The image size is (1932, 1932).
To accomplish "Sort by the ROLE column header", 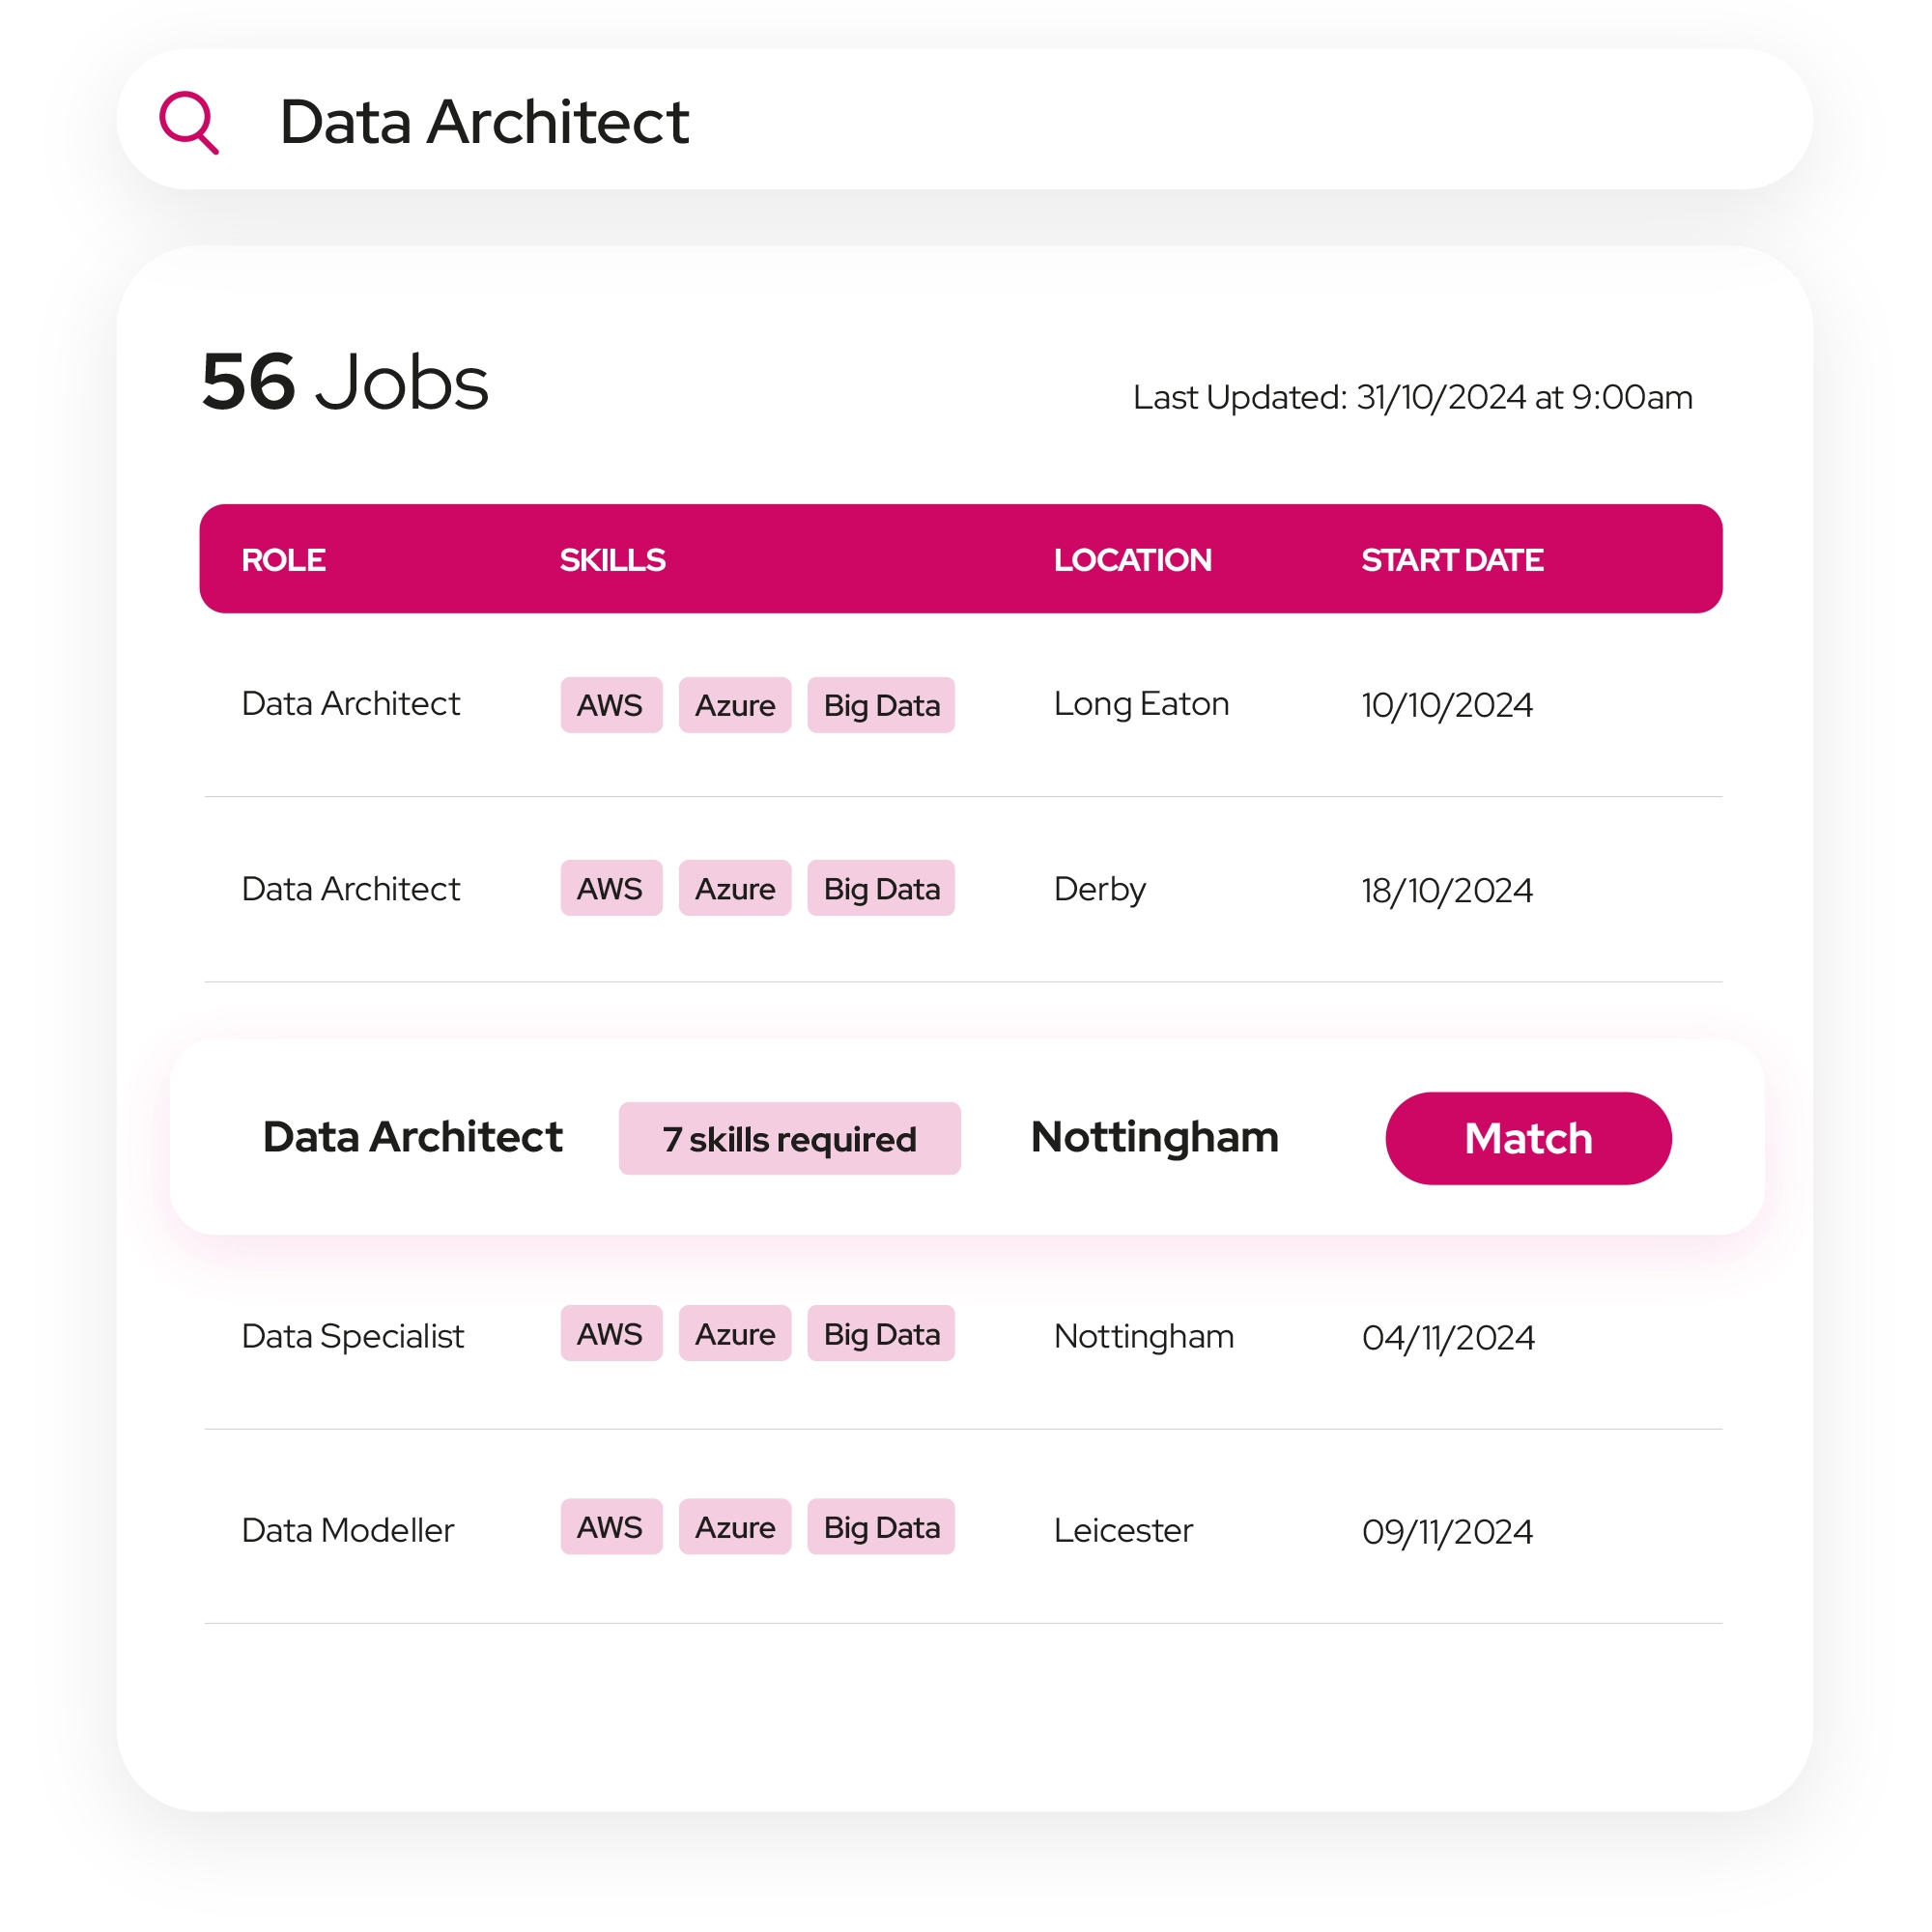I will (283, 560).
